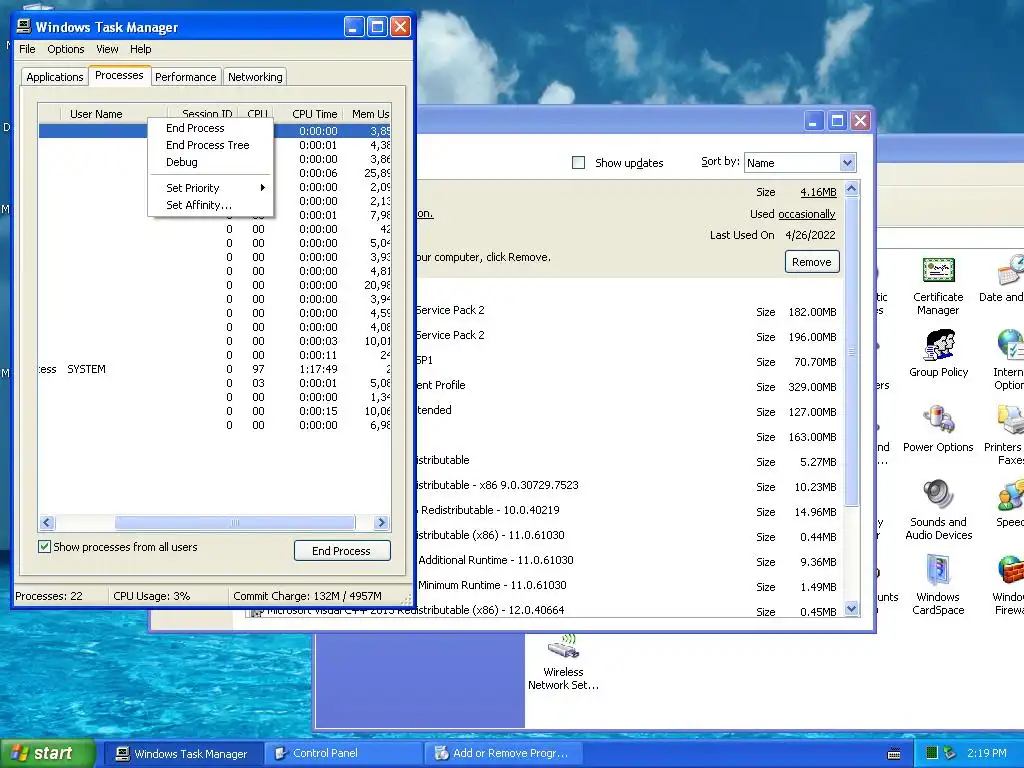Open the Start menu
Screen dimensions: 1024x768
tap(48, 754)
